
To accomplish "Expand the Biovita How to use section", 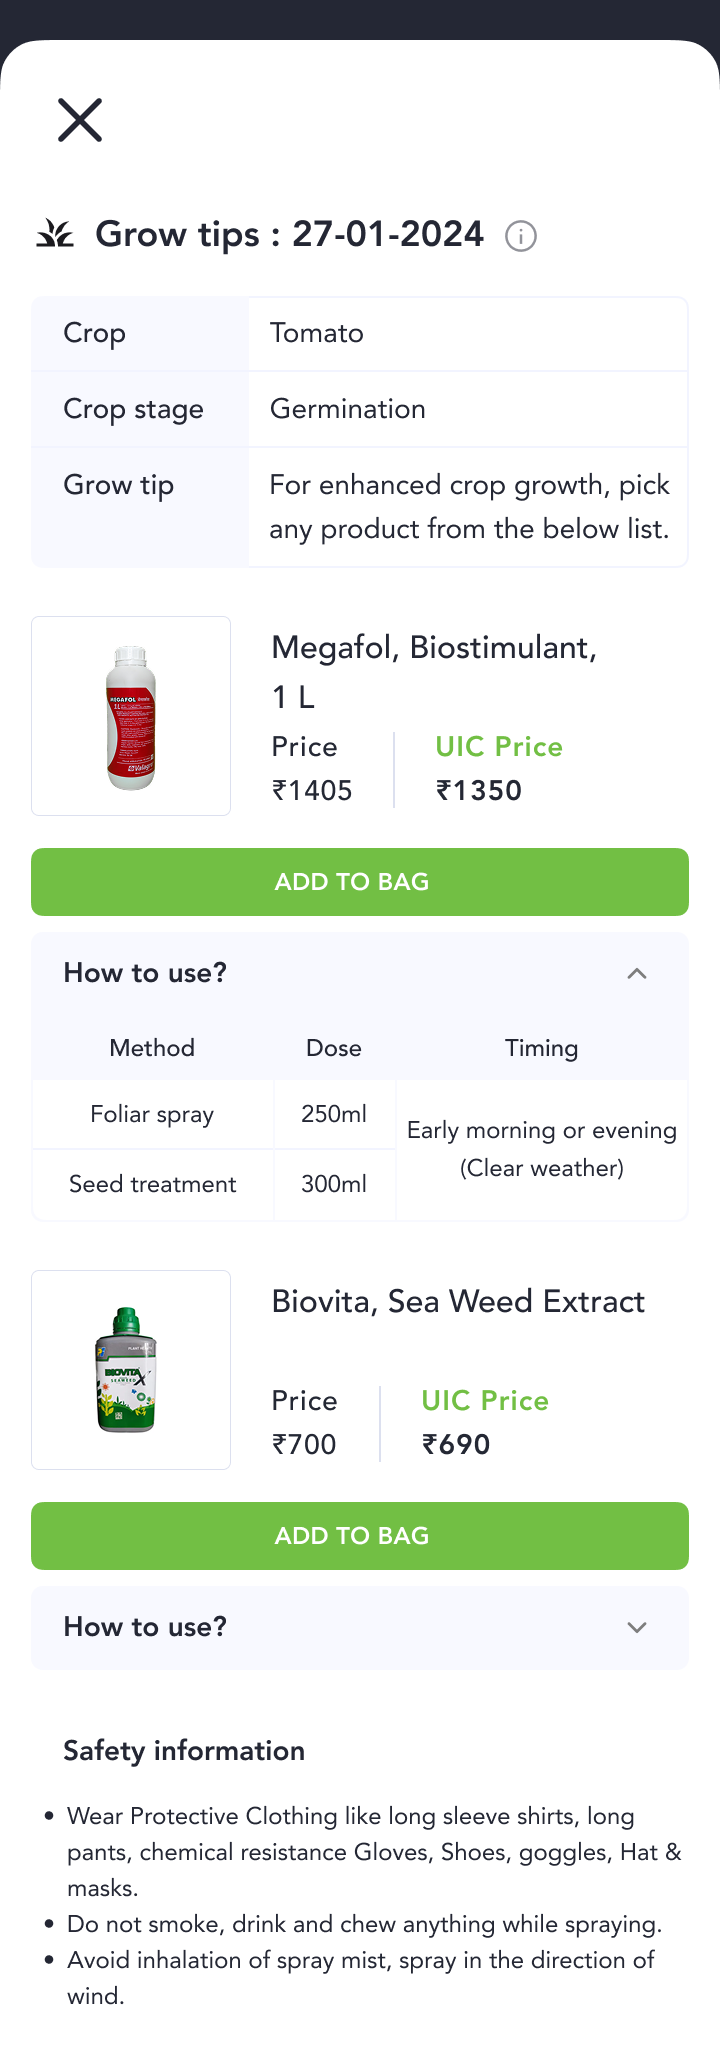I will [637, 1627].
